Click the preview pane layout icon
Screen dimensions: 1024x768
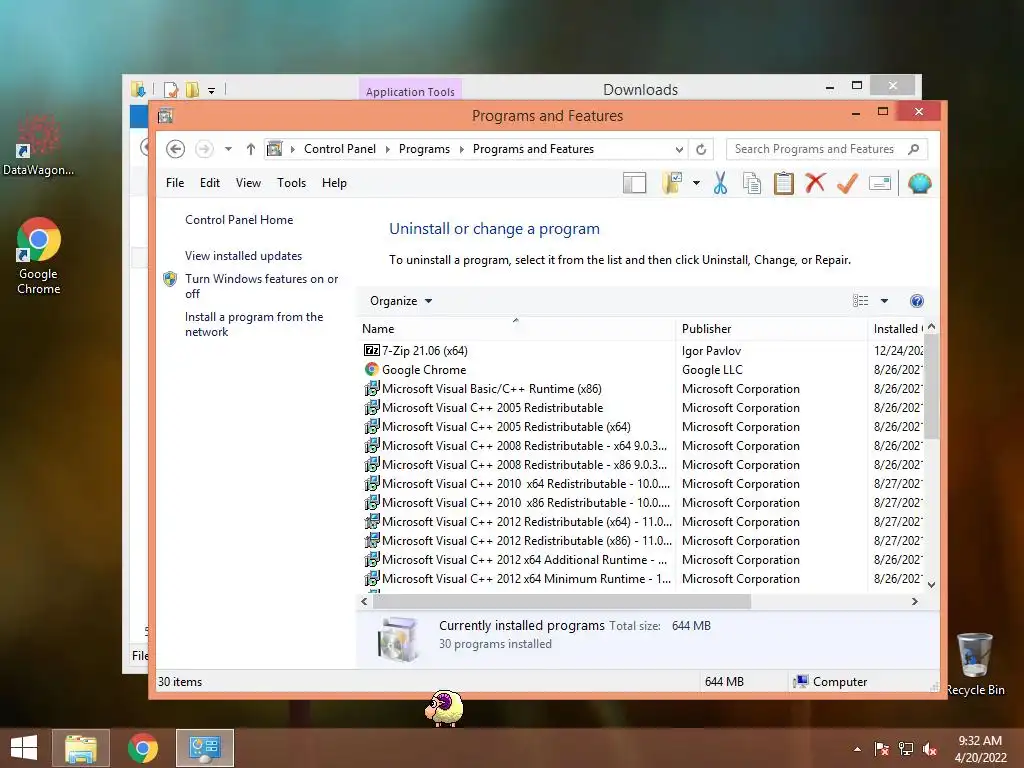[634, 184]
